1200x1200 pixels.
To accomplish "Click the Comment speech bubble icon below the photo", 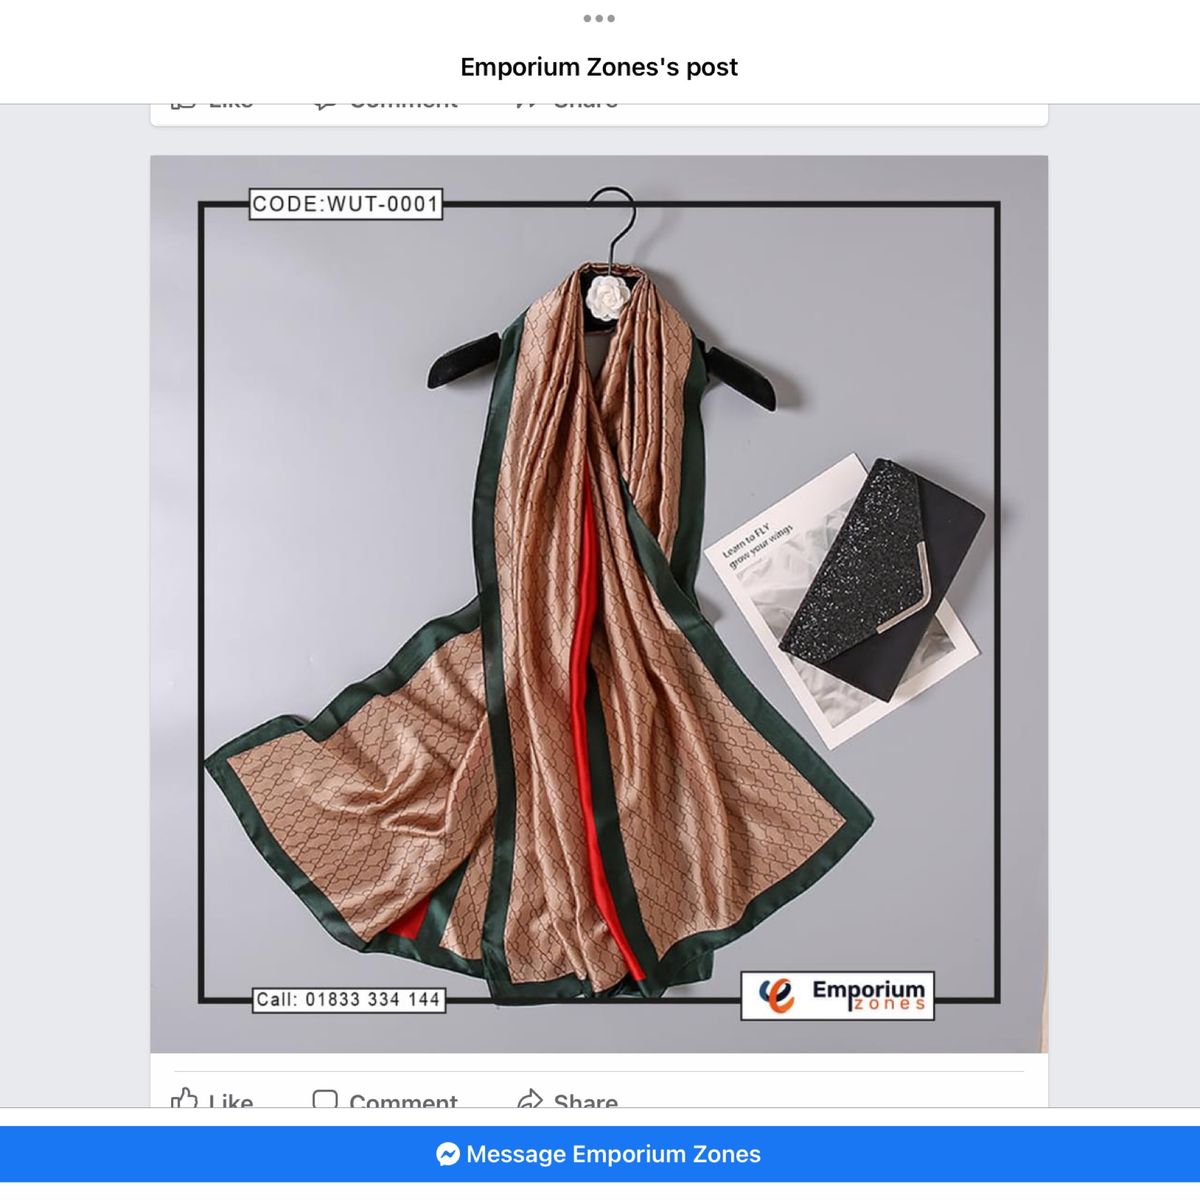I will click(x=325, y=1099).
